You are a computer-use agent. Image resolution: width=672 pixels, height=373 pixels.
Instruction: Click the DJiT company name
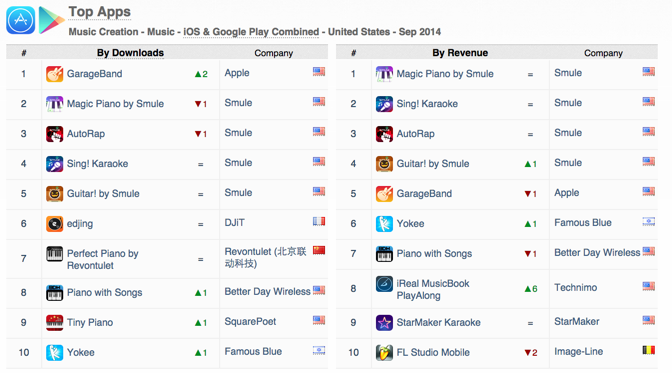point(234,223)
